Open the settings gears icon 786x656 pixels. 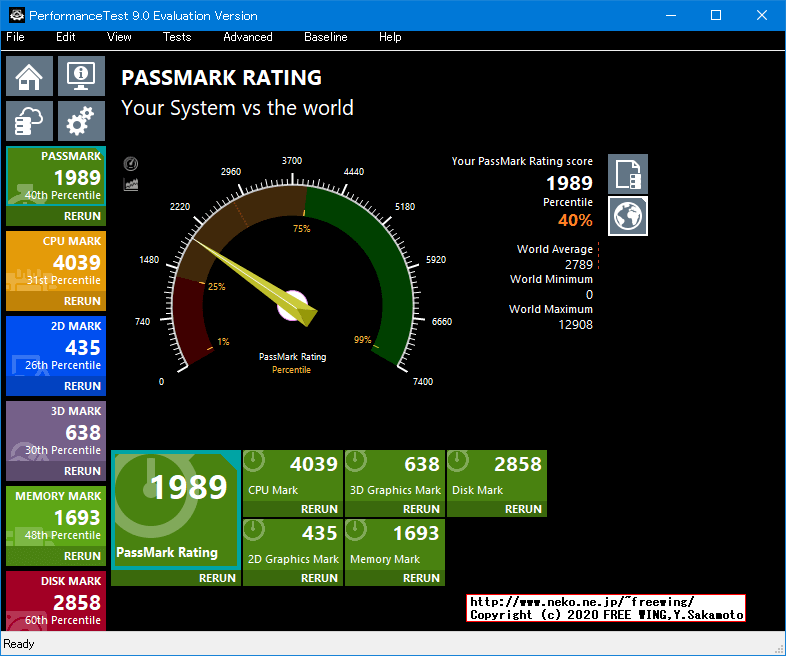[x=81, y=121]
